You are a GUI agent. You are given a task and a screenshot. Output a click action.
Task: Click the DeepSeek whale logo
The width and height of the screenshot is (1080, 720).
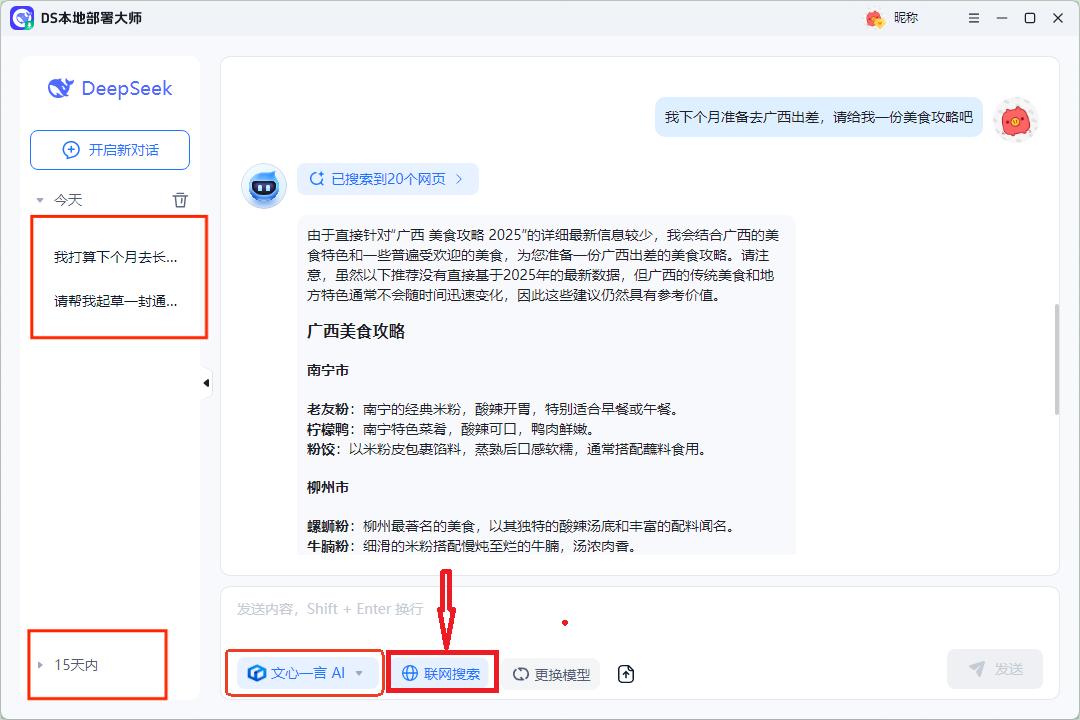[61, 88]
